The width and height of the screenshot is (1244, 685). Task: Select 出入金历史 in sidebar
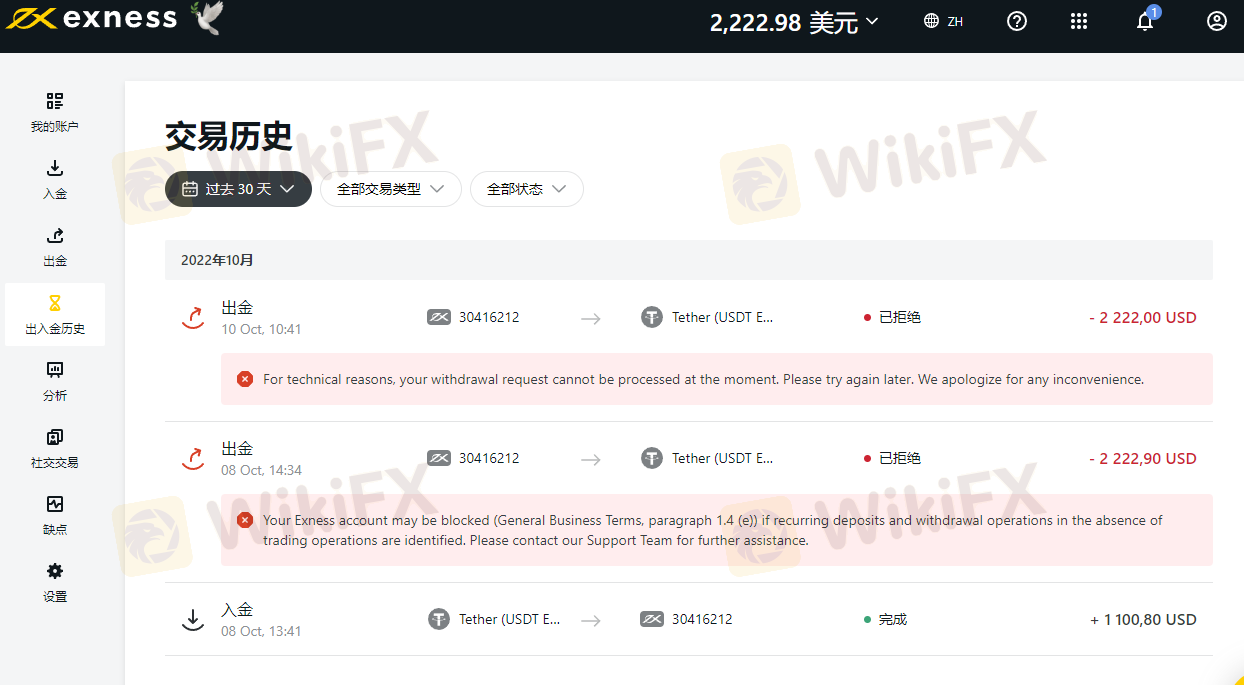55,314
